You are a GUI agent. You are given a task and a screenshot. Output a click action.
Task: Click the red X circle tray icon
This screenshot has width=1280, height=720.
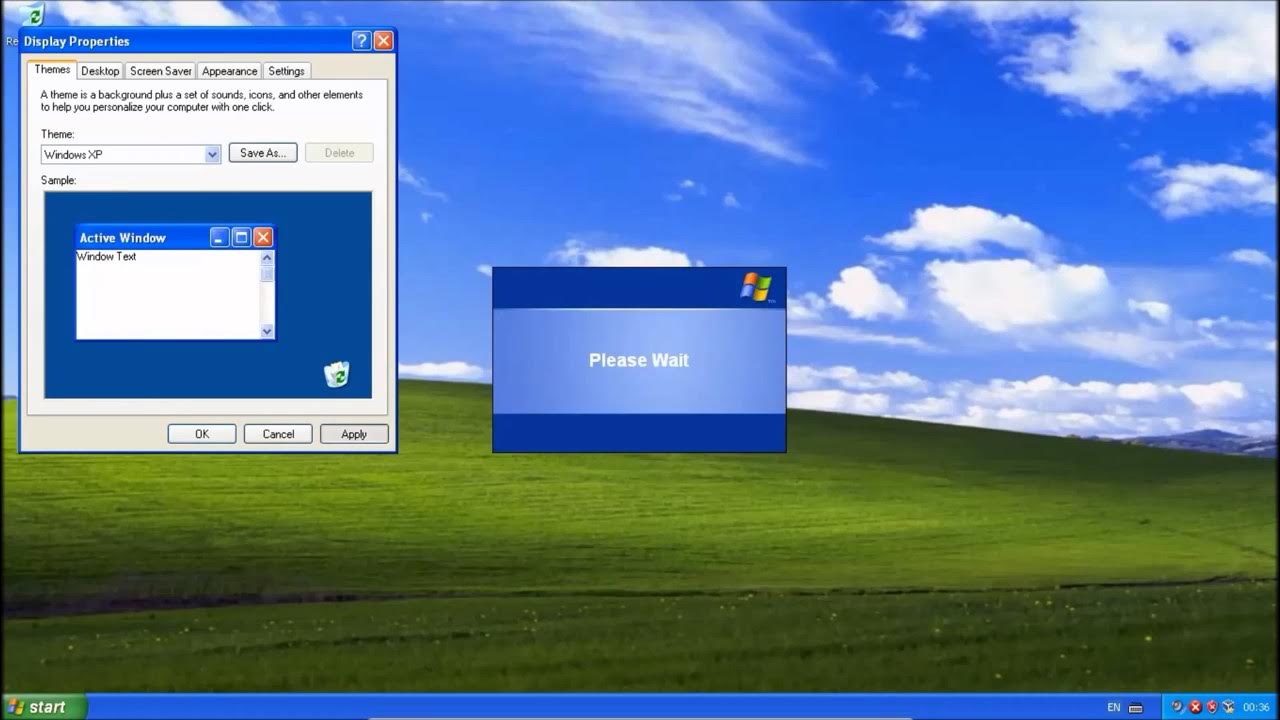point(1195,707)
